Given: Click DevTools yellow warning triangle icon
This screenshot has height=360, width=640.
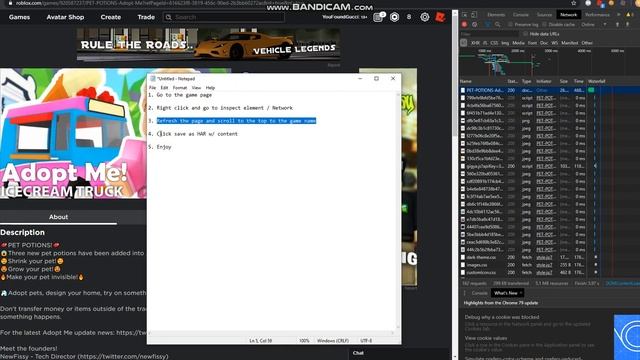Looking at the screenshot, I should click(x=629, y=15).
